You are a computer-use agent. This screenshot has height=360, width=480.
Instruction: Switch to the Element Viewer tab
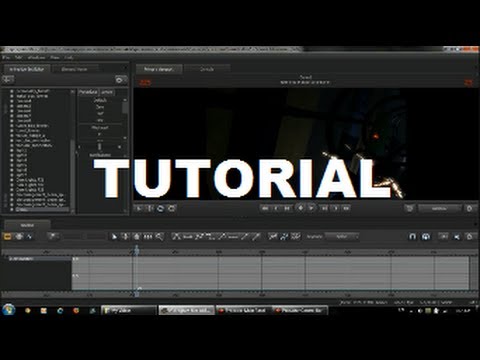click(x=74, y=69)
